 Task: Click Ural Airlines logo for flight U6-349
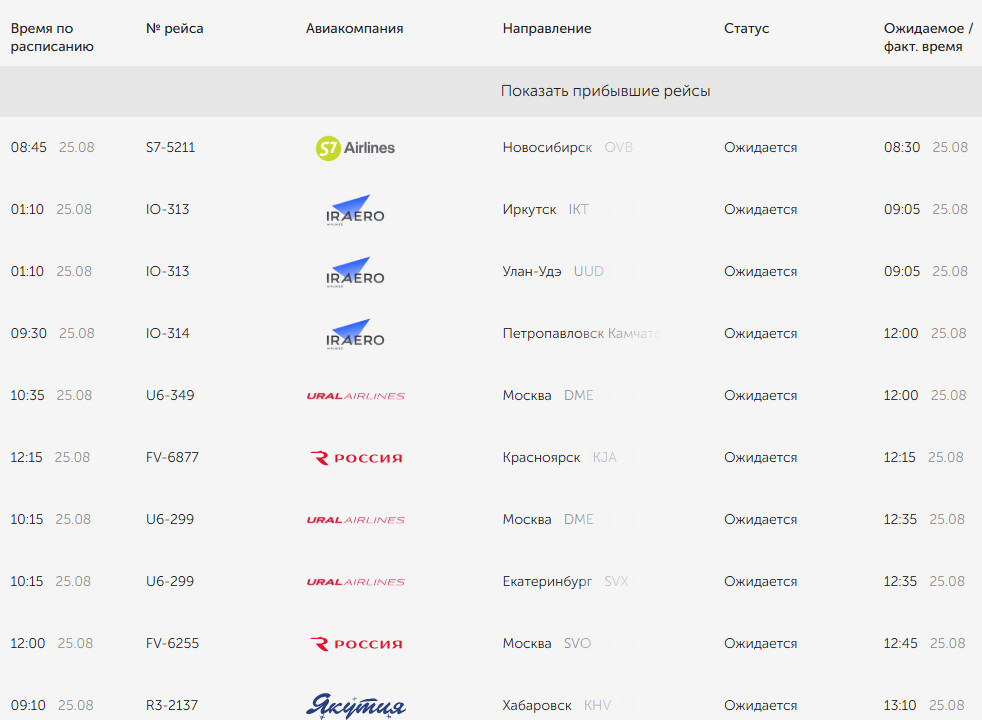click(355, 396)
